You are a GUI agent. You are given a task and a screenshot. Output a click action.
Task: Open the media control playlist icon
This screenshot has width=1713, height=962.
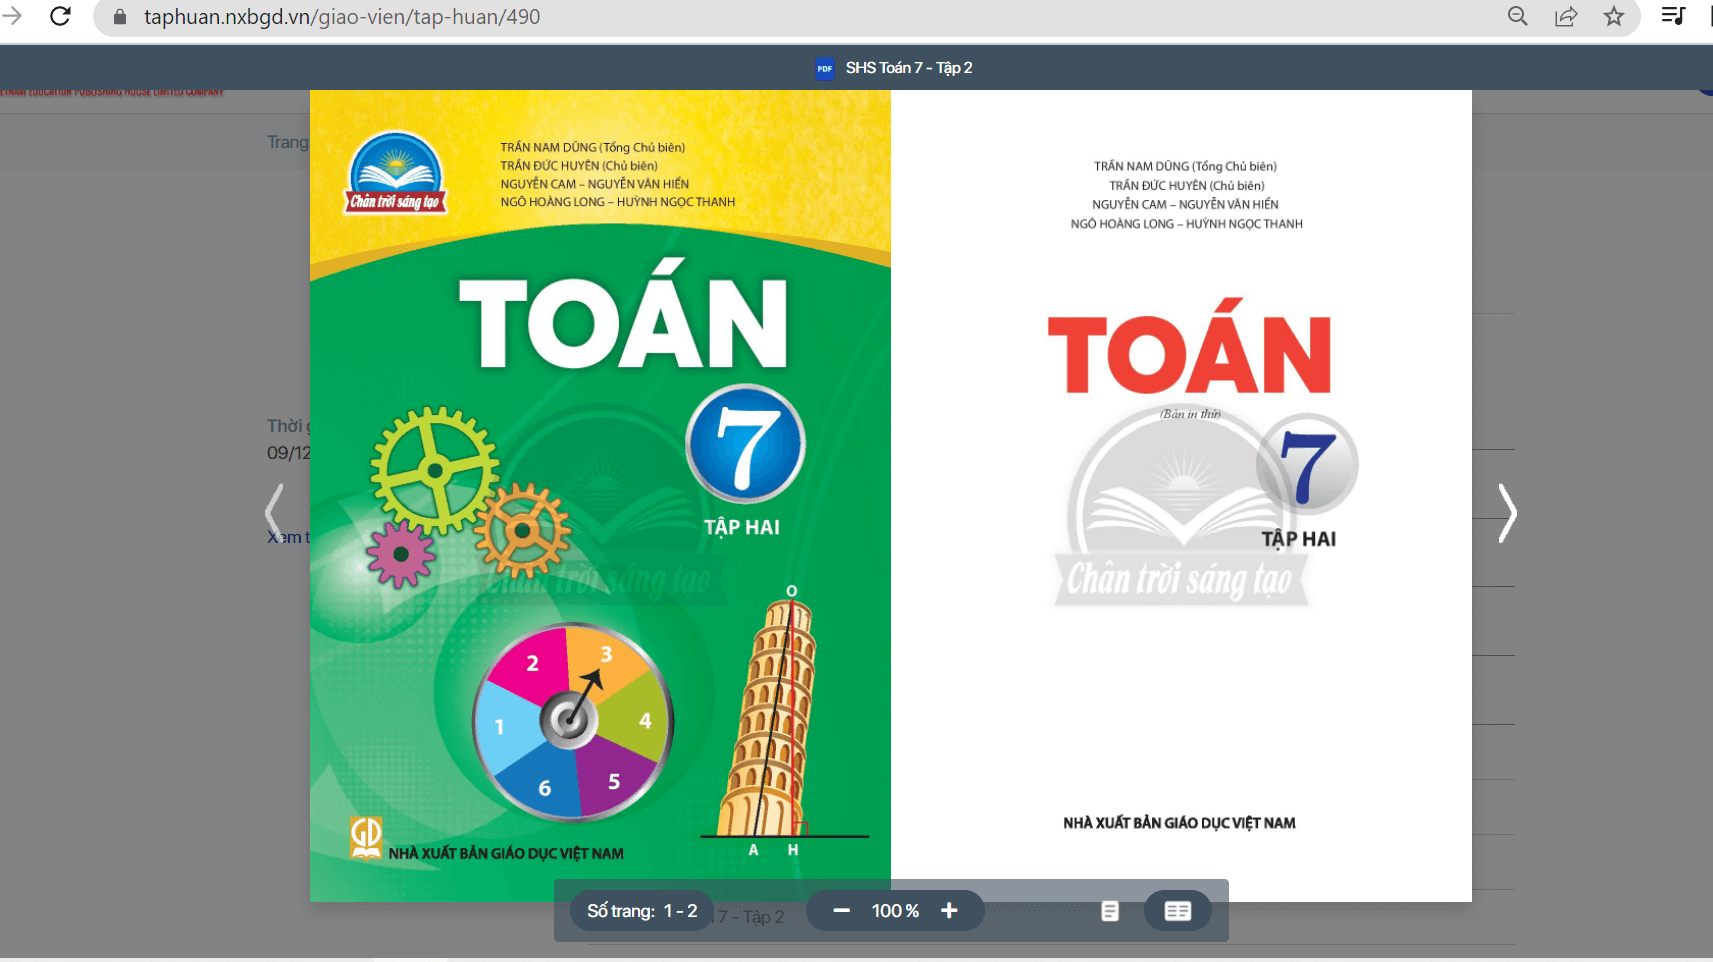1673,16
